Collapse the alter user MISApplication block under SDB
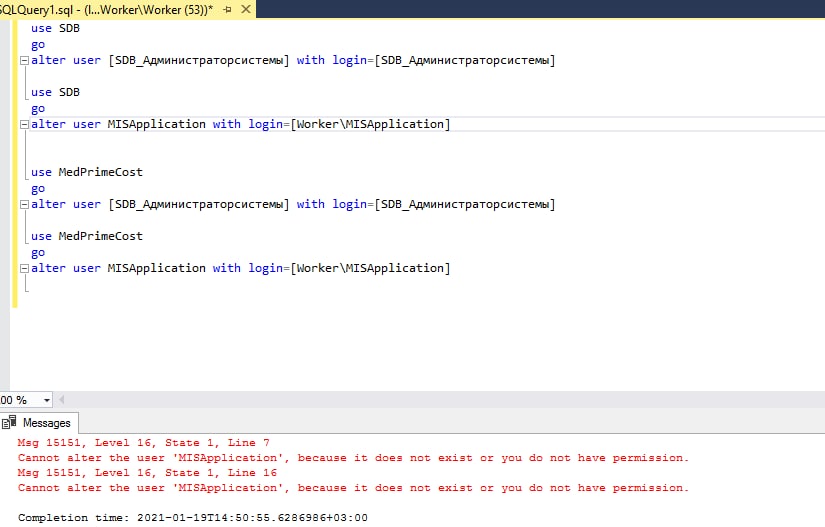 coord(24,125)
